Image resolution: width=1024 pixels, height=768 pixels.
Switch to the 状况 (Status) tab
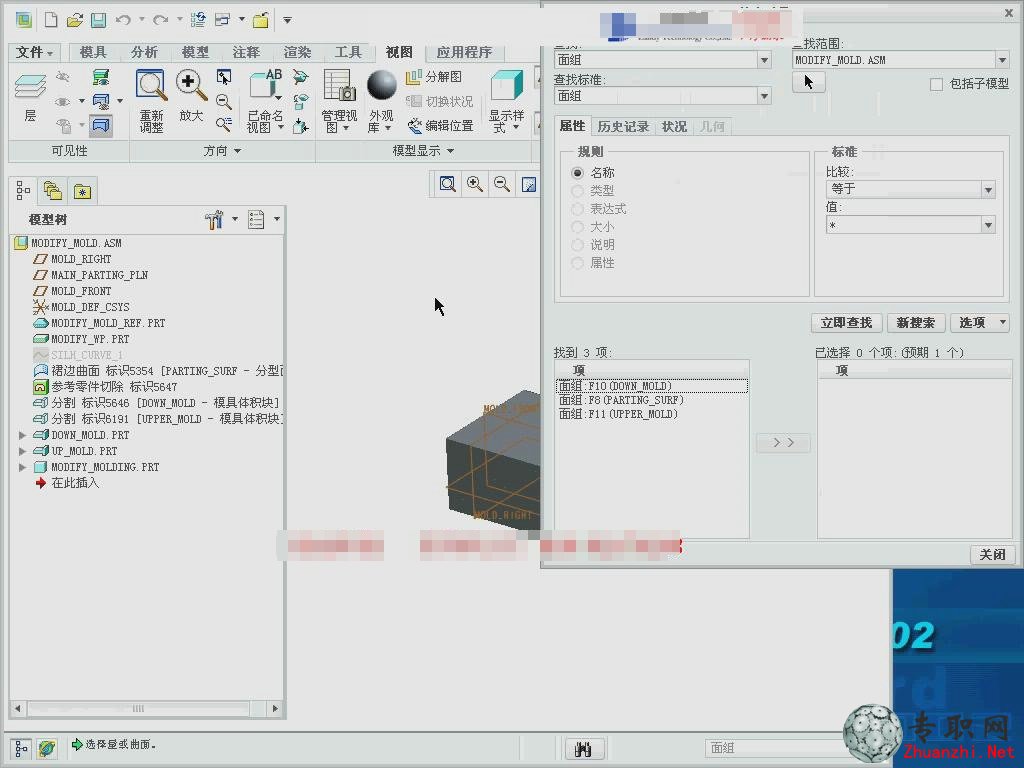pos(674,127)
